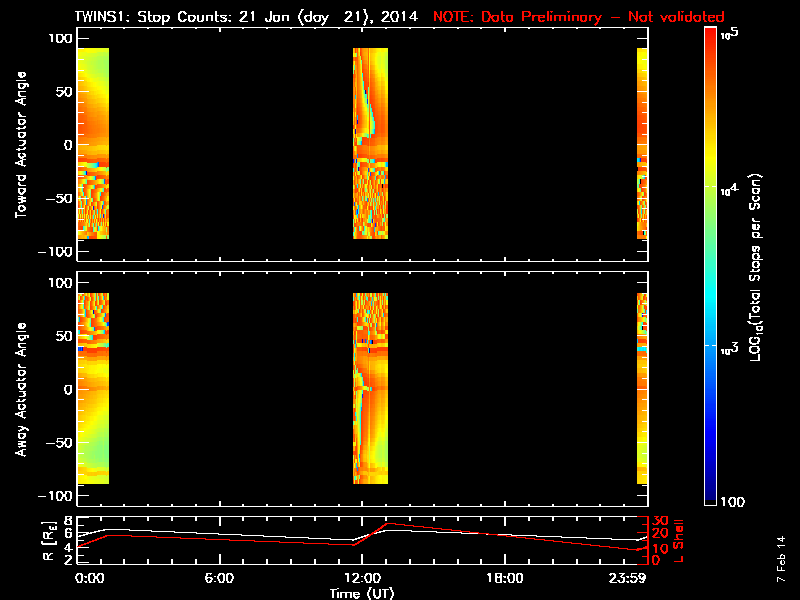
Task: Click the 6:00 time tick label
Action: point(218,578)
